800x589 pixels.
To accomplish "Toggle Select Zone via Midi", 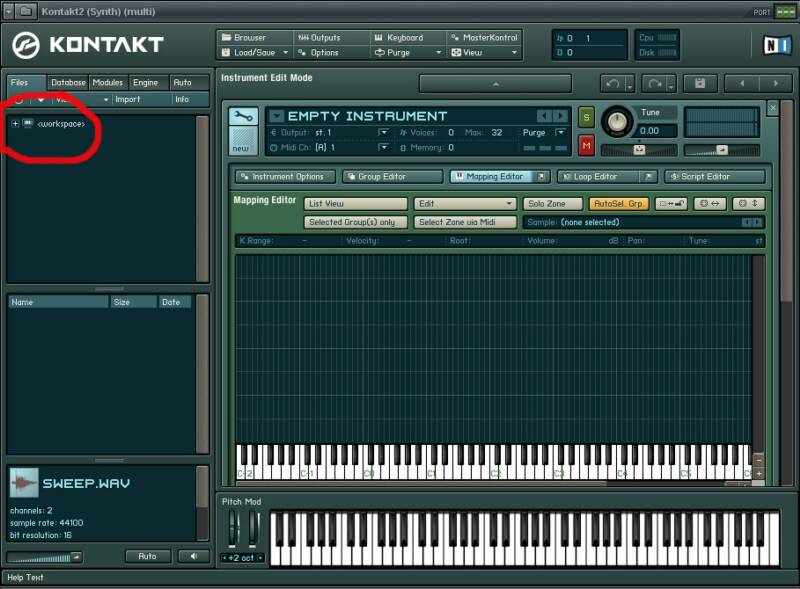I will 465,222.
